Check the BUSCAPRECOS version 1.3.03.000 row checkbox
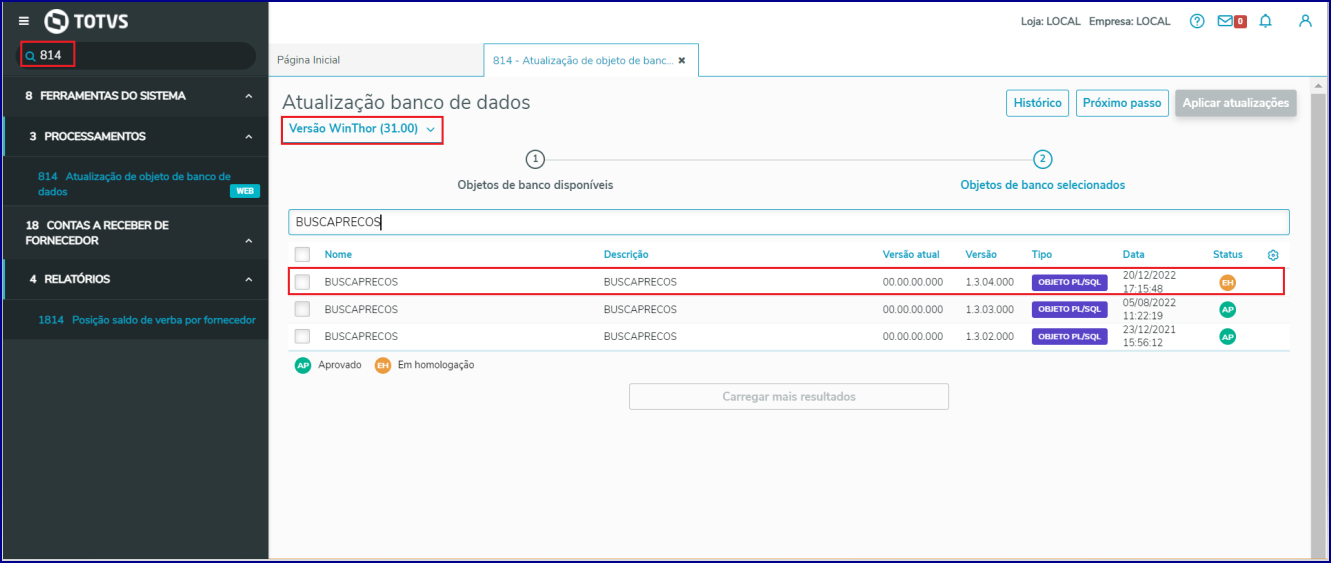The width and height of the screenshot is (1331, 563). click(302, 309)
